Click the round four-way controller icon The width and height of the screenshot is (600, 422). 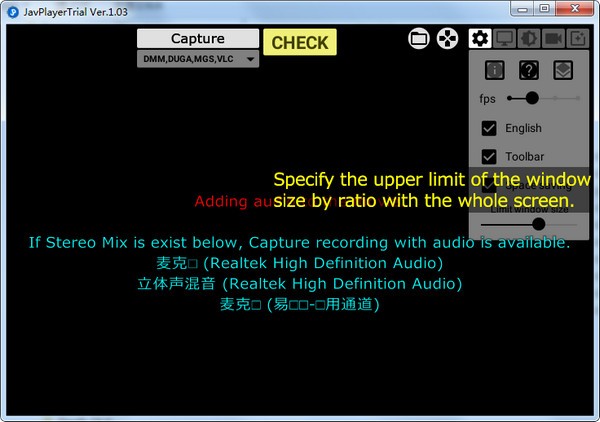tap(447, 39)
